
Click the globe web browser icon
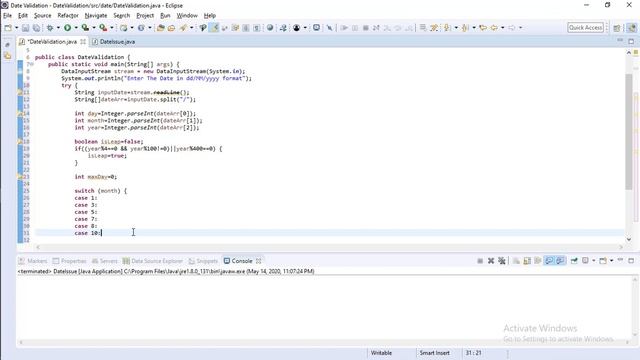[270, 28]
